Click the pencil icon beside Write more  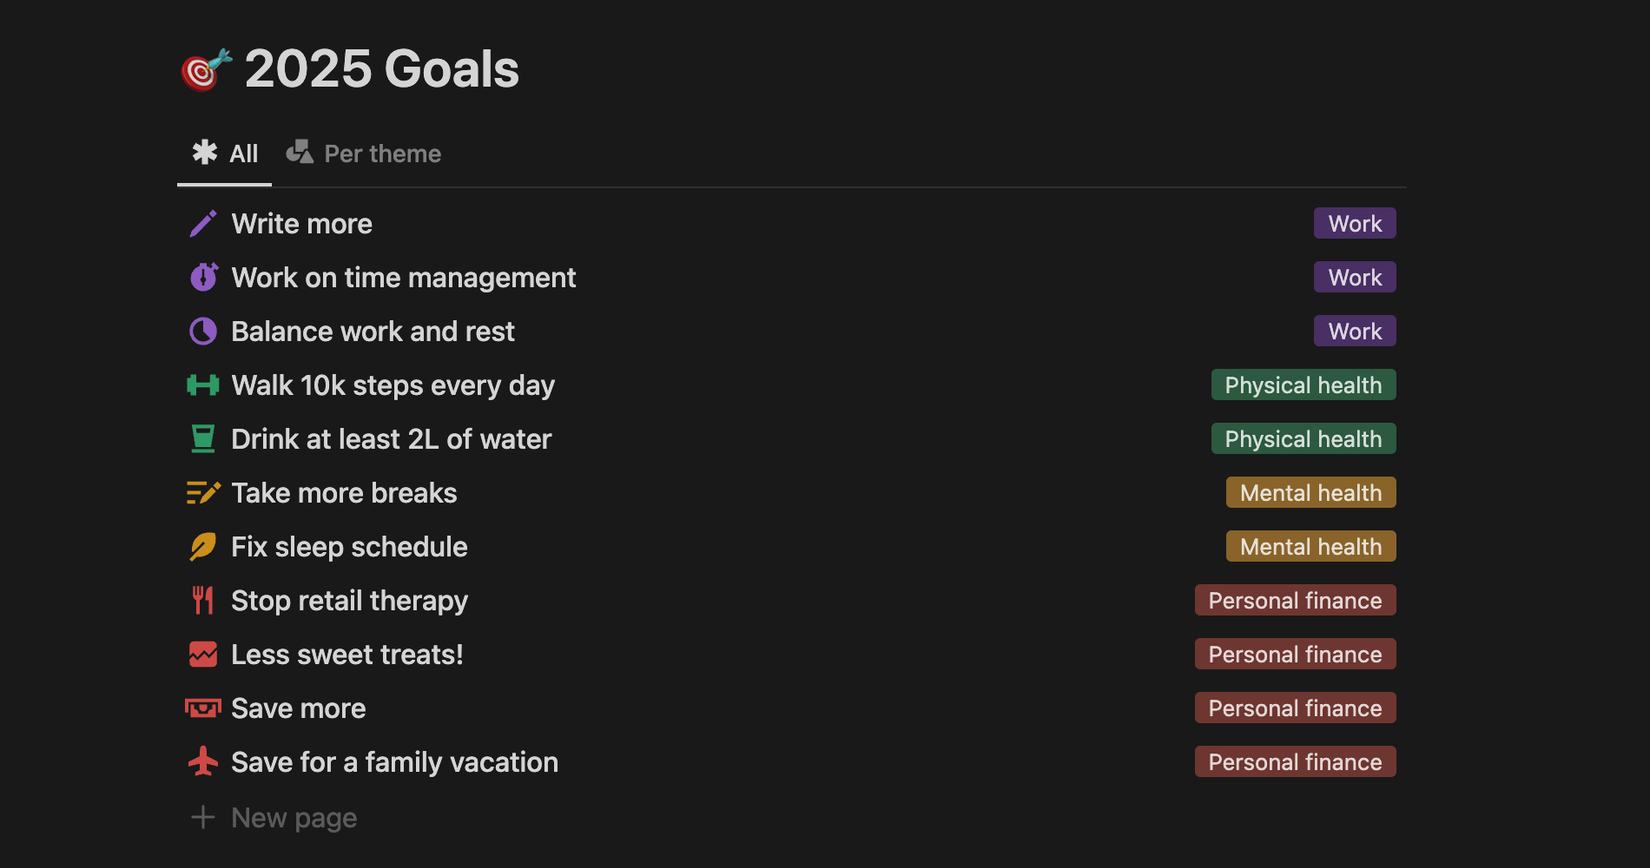203,224
